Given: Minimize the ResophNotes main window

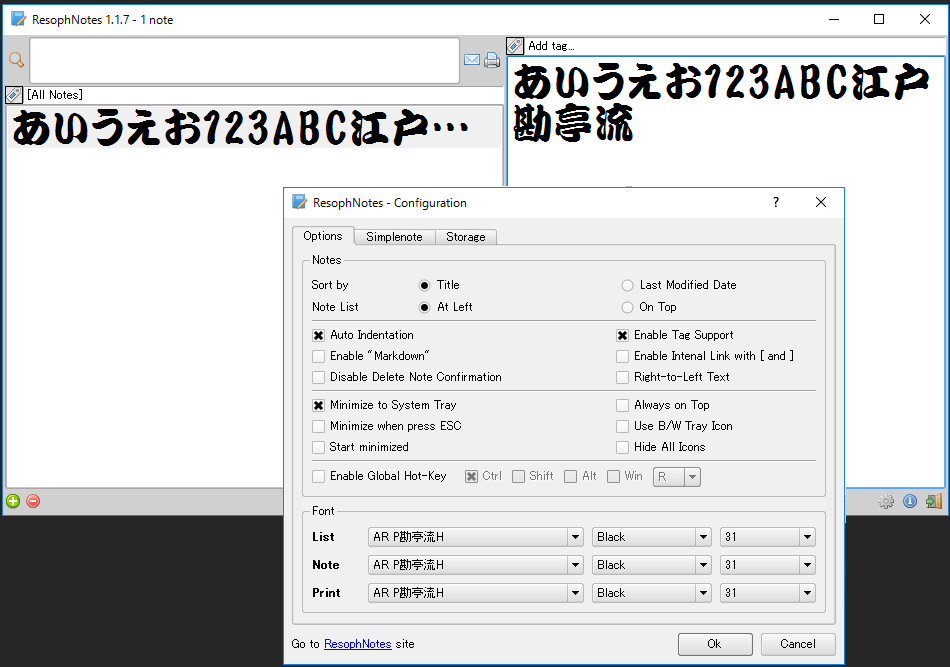Looking at the screenshot, I should pos(834,19).
